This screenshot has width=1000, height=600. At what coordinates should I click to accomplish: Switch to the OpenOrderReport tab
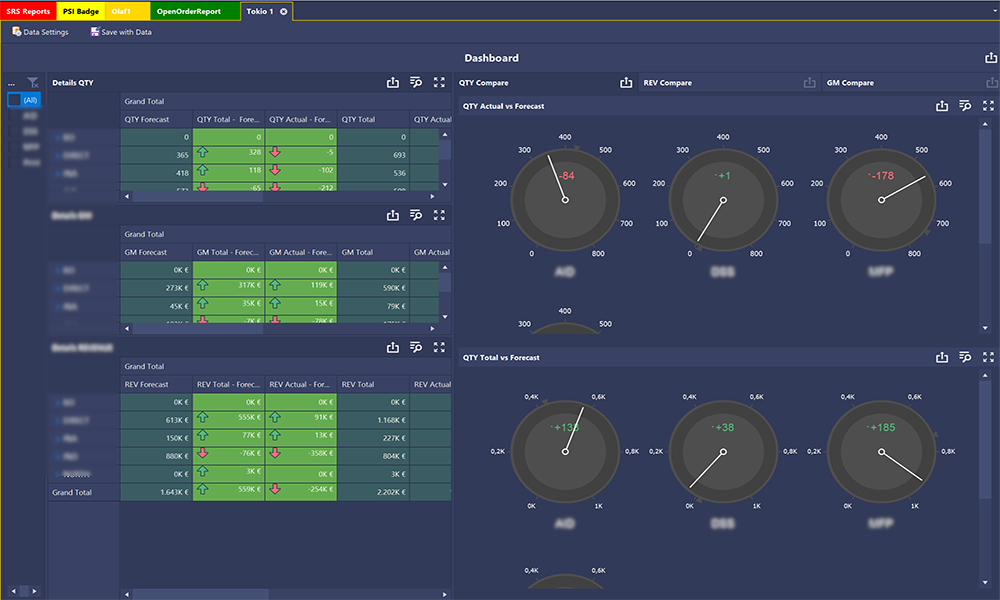click(x=195, y=11)
